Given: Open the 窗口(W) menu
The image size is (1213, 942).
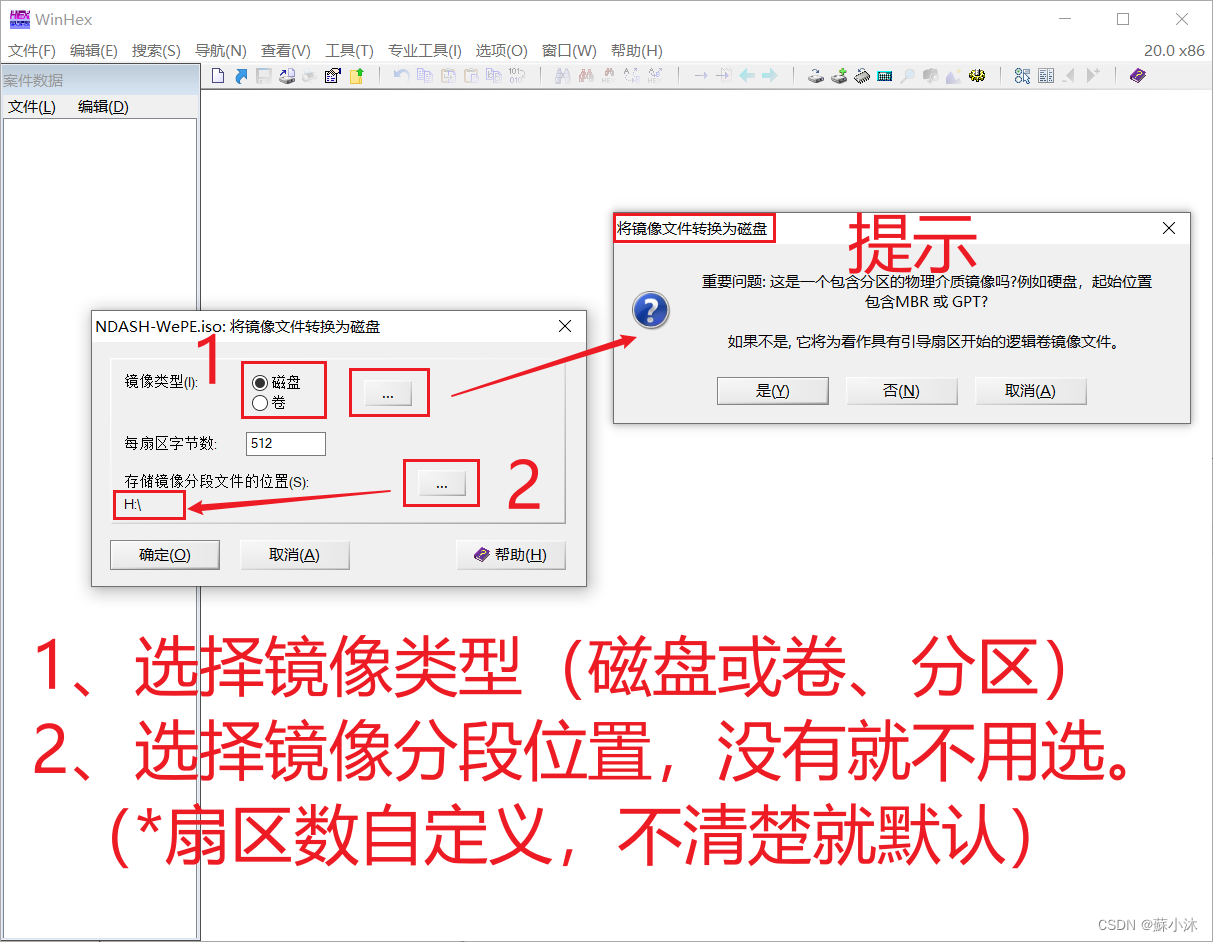Looking at the screenshot, I should click(x=569, y=51).
